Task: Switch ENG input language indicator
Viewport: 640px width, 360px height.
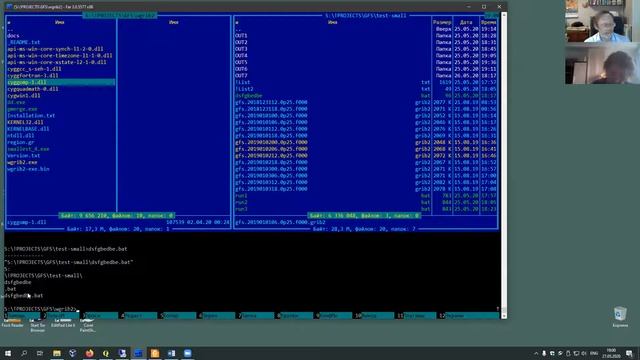Action: tap(594, 353)
